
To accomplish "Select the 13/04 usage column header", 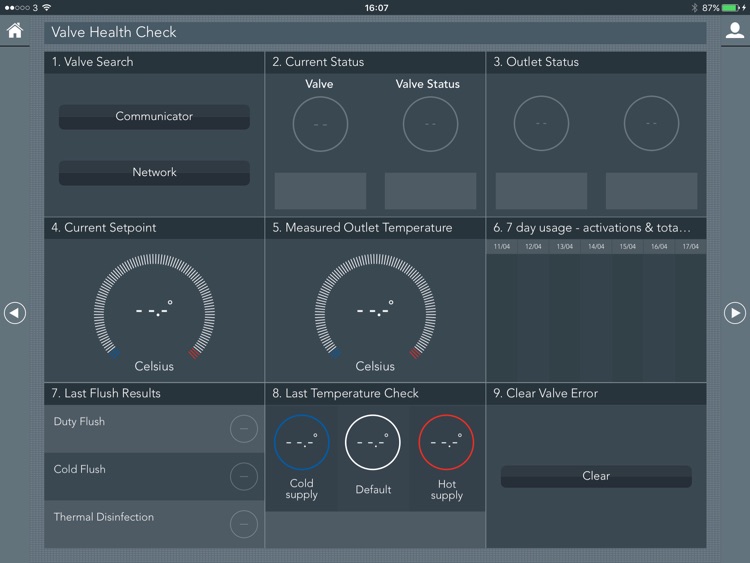I will pyautogui.click(x=564, y=246).
